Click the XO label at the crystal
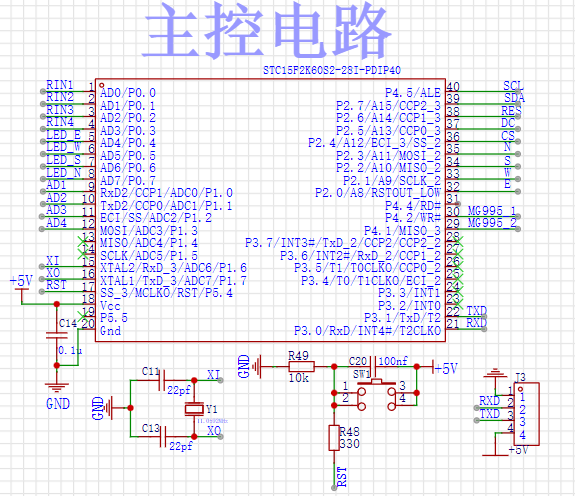 [214, 430]
